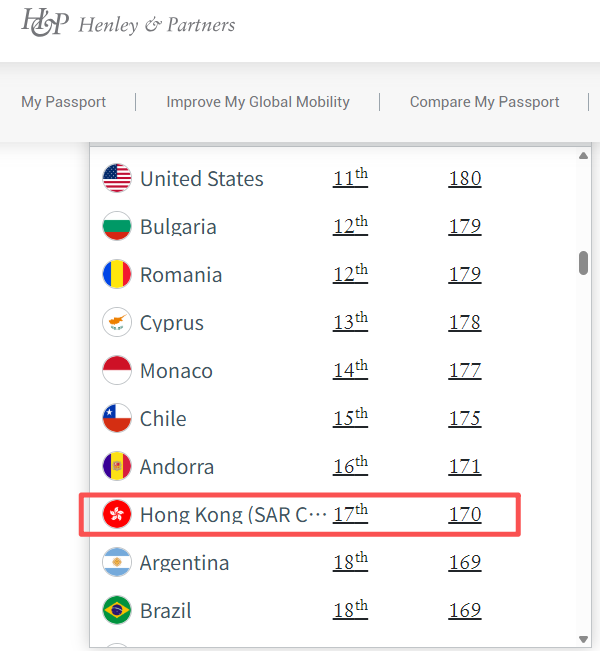Click United States visa-free score 180
The width and height of the screenshot is (600, 651).
465,179
